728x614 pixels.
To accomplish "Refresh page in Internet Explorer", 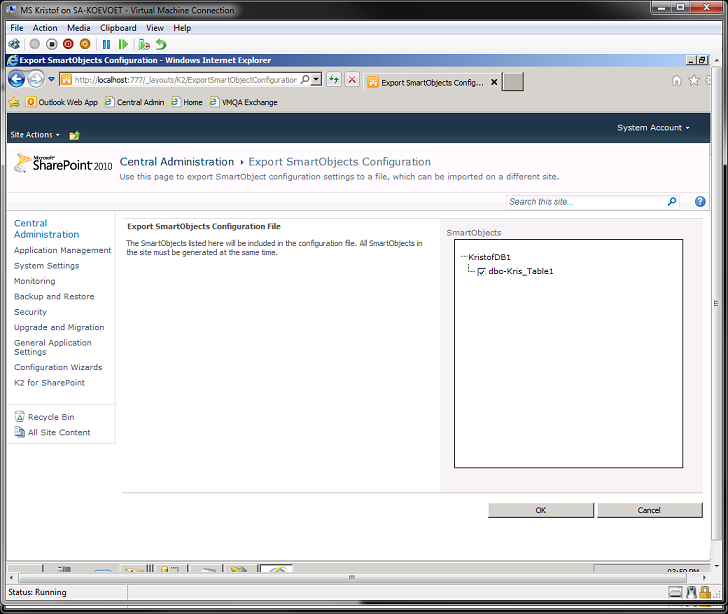I will [x=334, y=79].
